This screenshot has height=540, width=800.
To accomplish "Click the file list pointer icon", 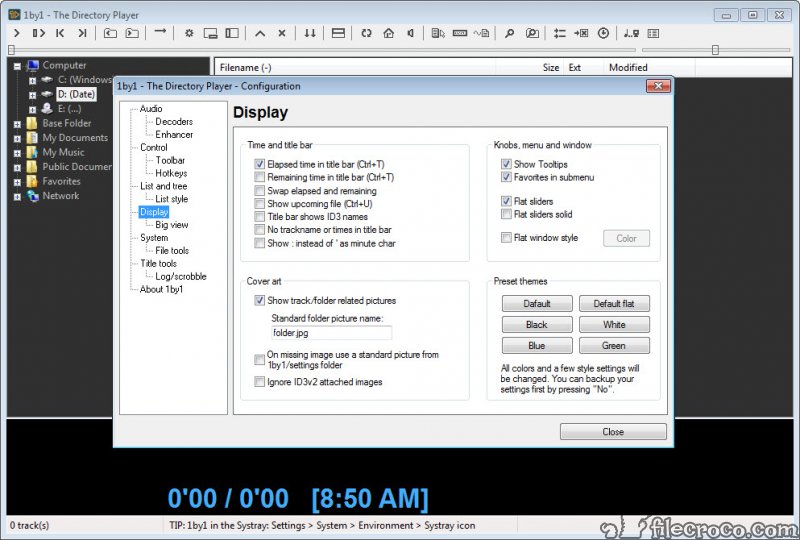I will (x=438, y=33).
